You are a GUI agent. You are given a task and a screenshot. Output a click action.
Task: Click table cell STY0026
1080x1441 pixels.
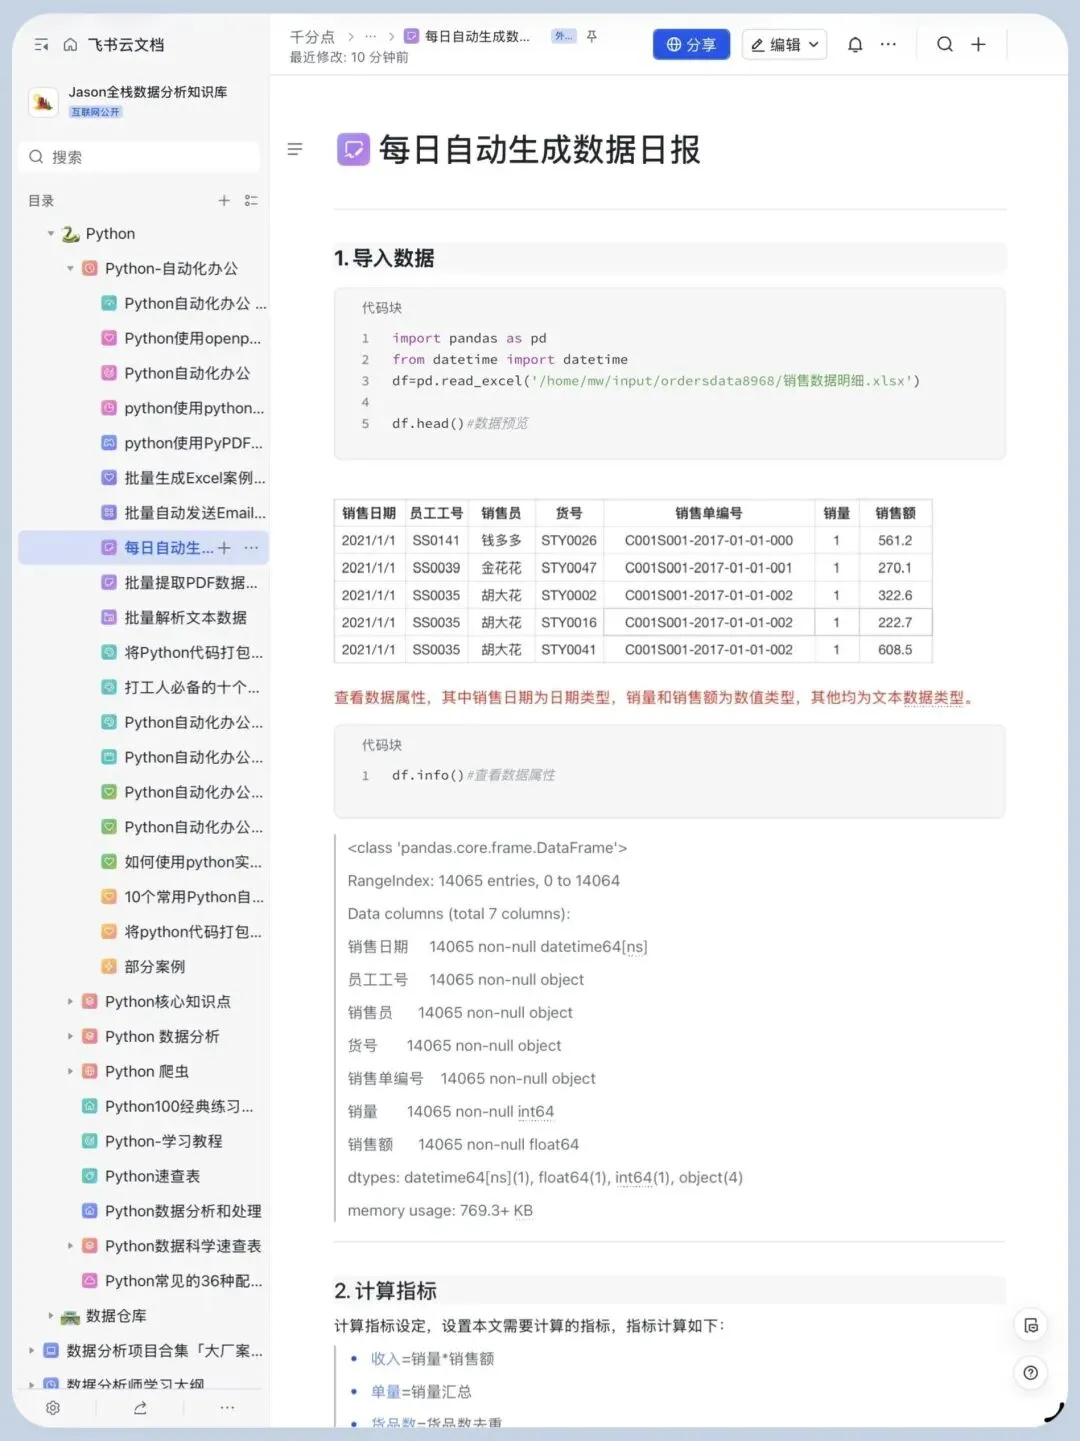pos(569,540)
